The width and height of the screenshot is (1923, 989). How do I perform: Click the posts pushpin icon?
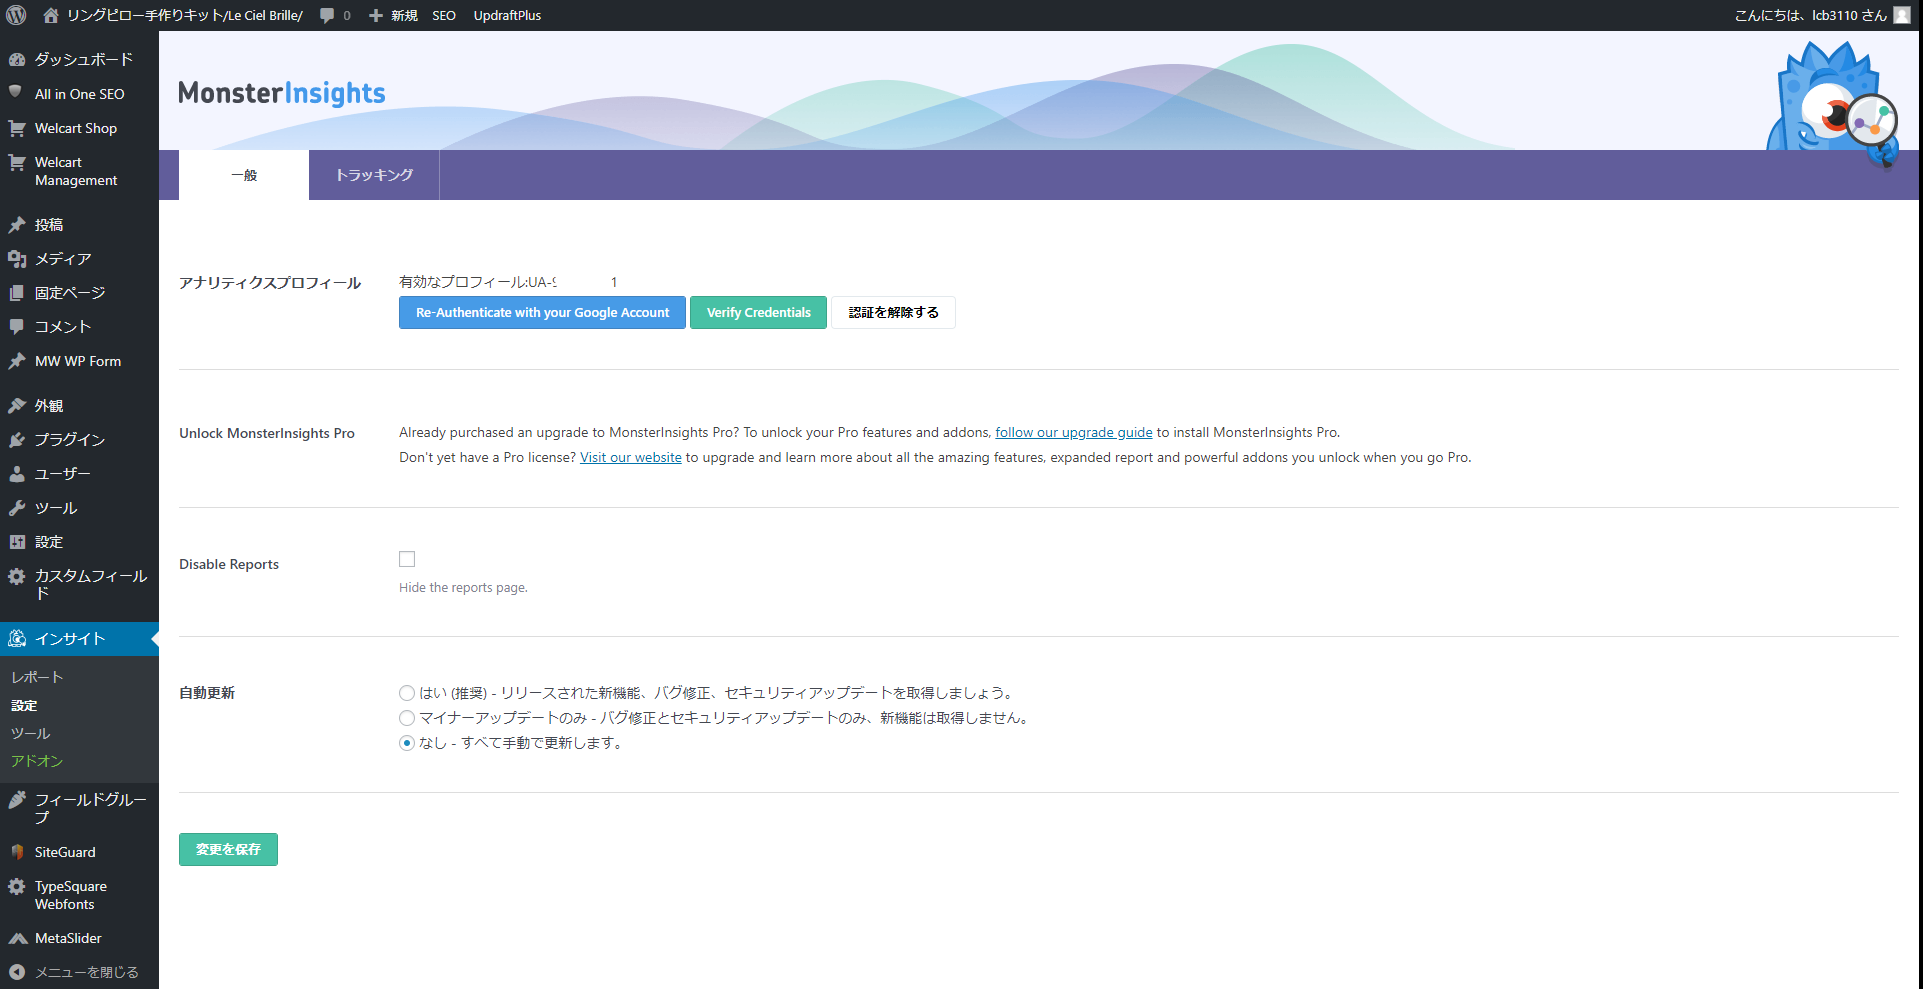click(17, 225)
